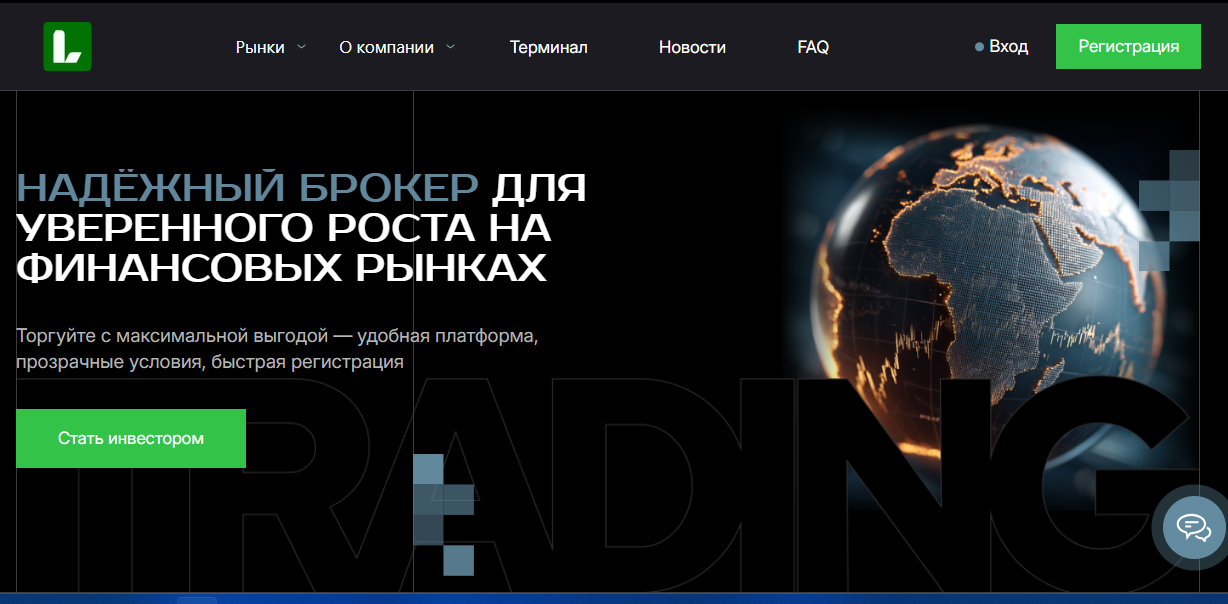Screen dimensions: 1228x604
Task: Open the live chat bubble widget
Action: coord(1193,526)
